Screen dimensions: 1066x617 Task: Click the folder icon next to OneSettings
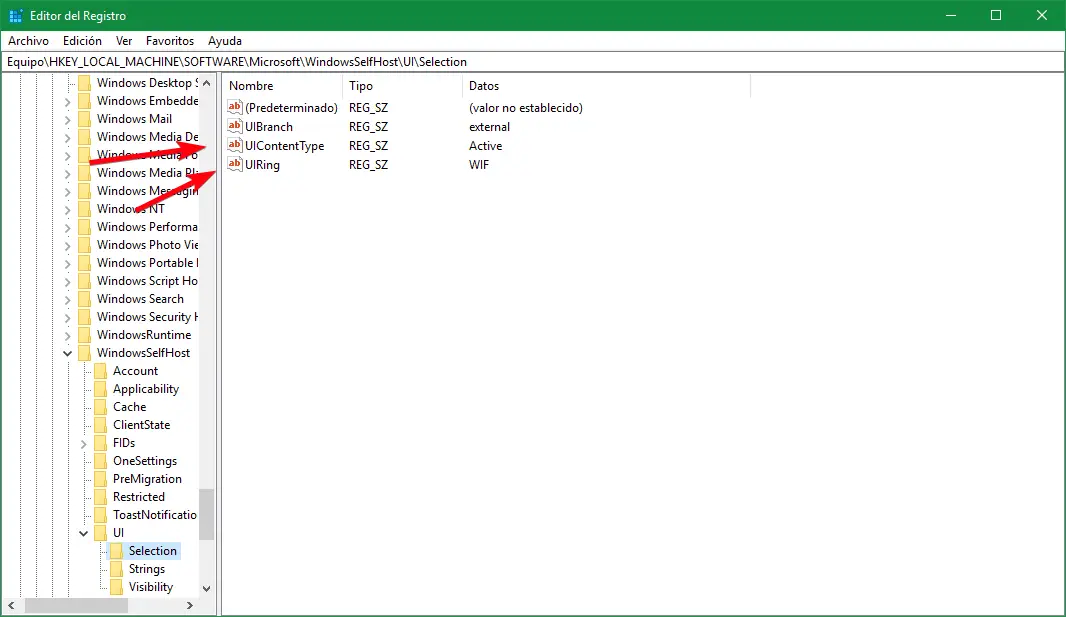coord(101,461)
